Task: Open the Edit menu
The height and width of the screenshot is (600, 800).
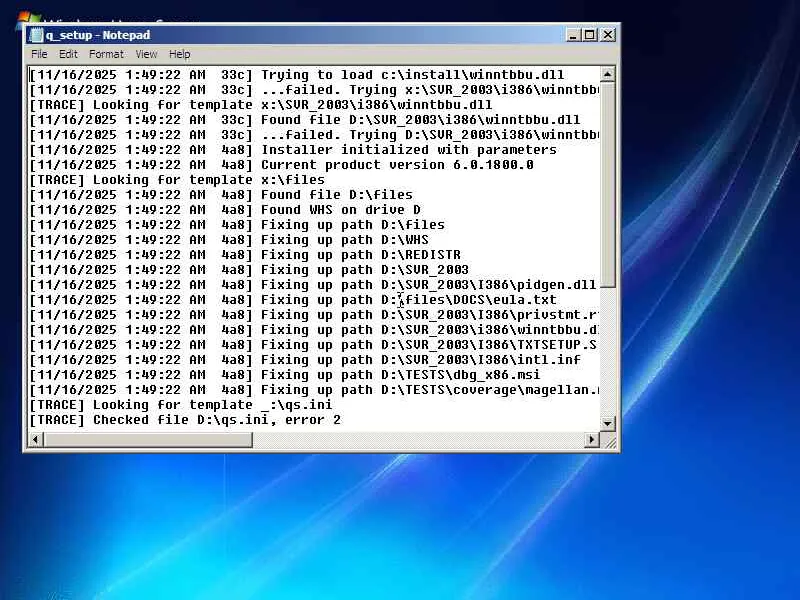Action: point(68,54)
